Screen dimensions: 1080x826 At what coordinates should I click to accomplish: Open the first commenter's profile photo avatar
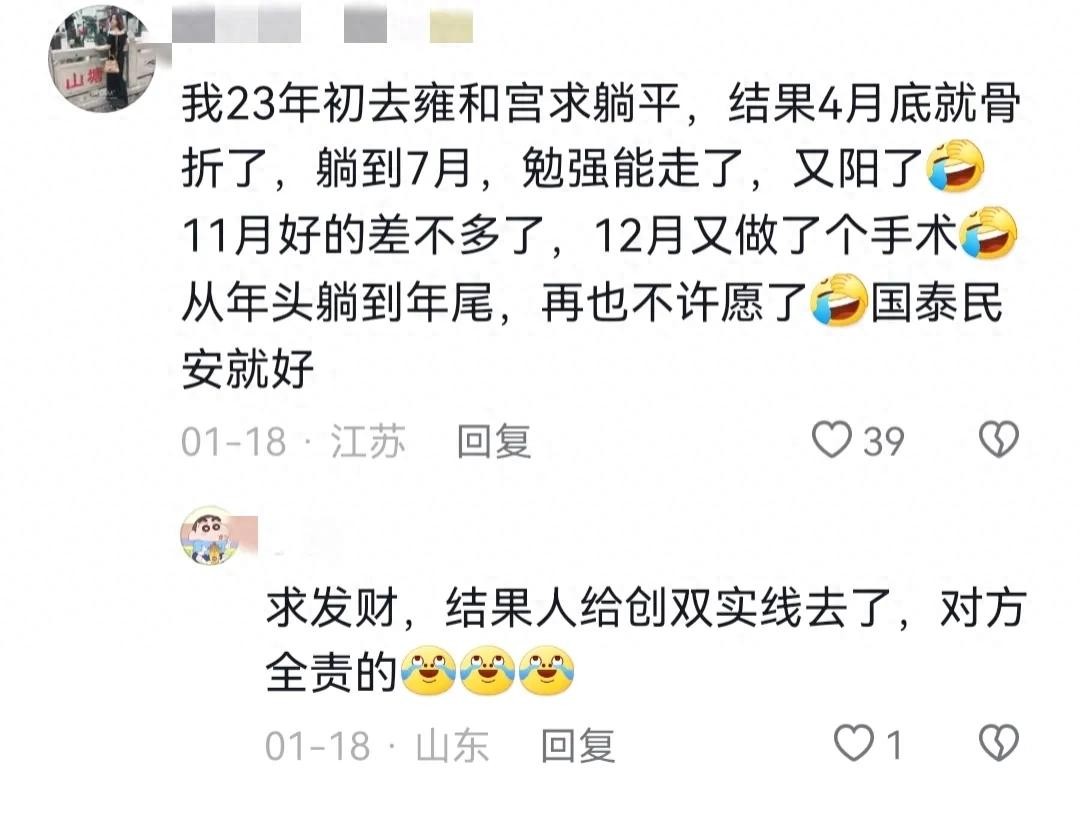(103, 59)
